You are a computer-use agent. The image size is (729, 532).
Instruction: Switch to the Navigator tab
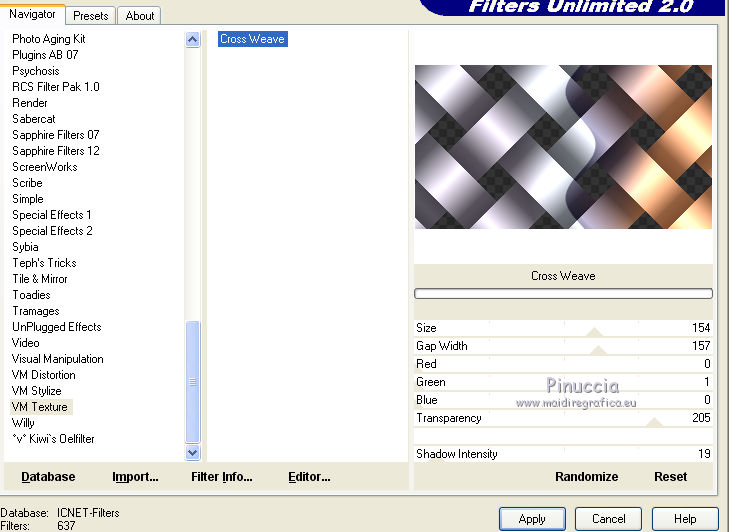pyautogui.click(x=32, y=14)
